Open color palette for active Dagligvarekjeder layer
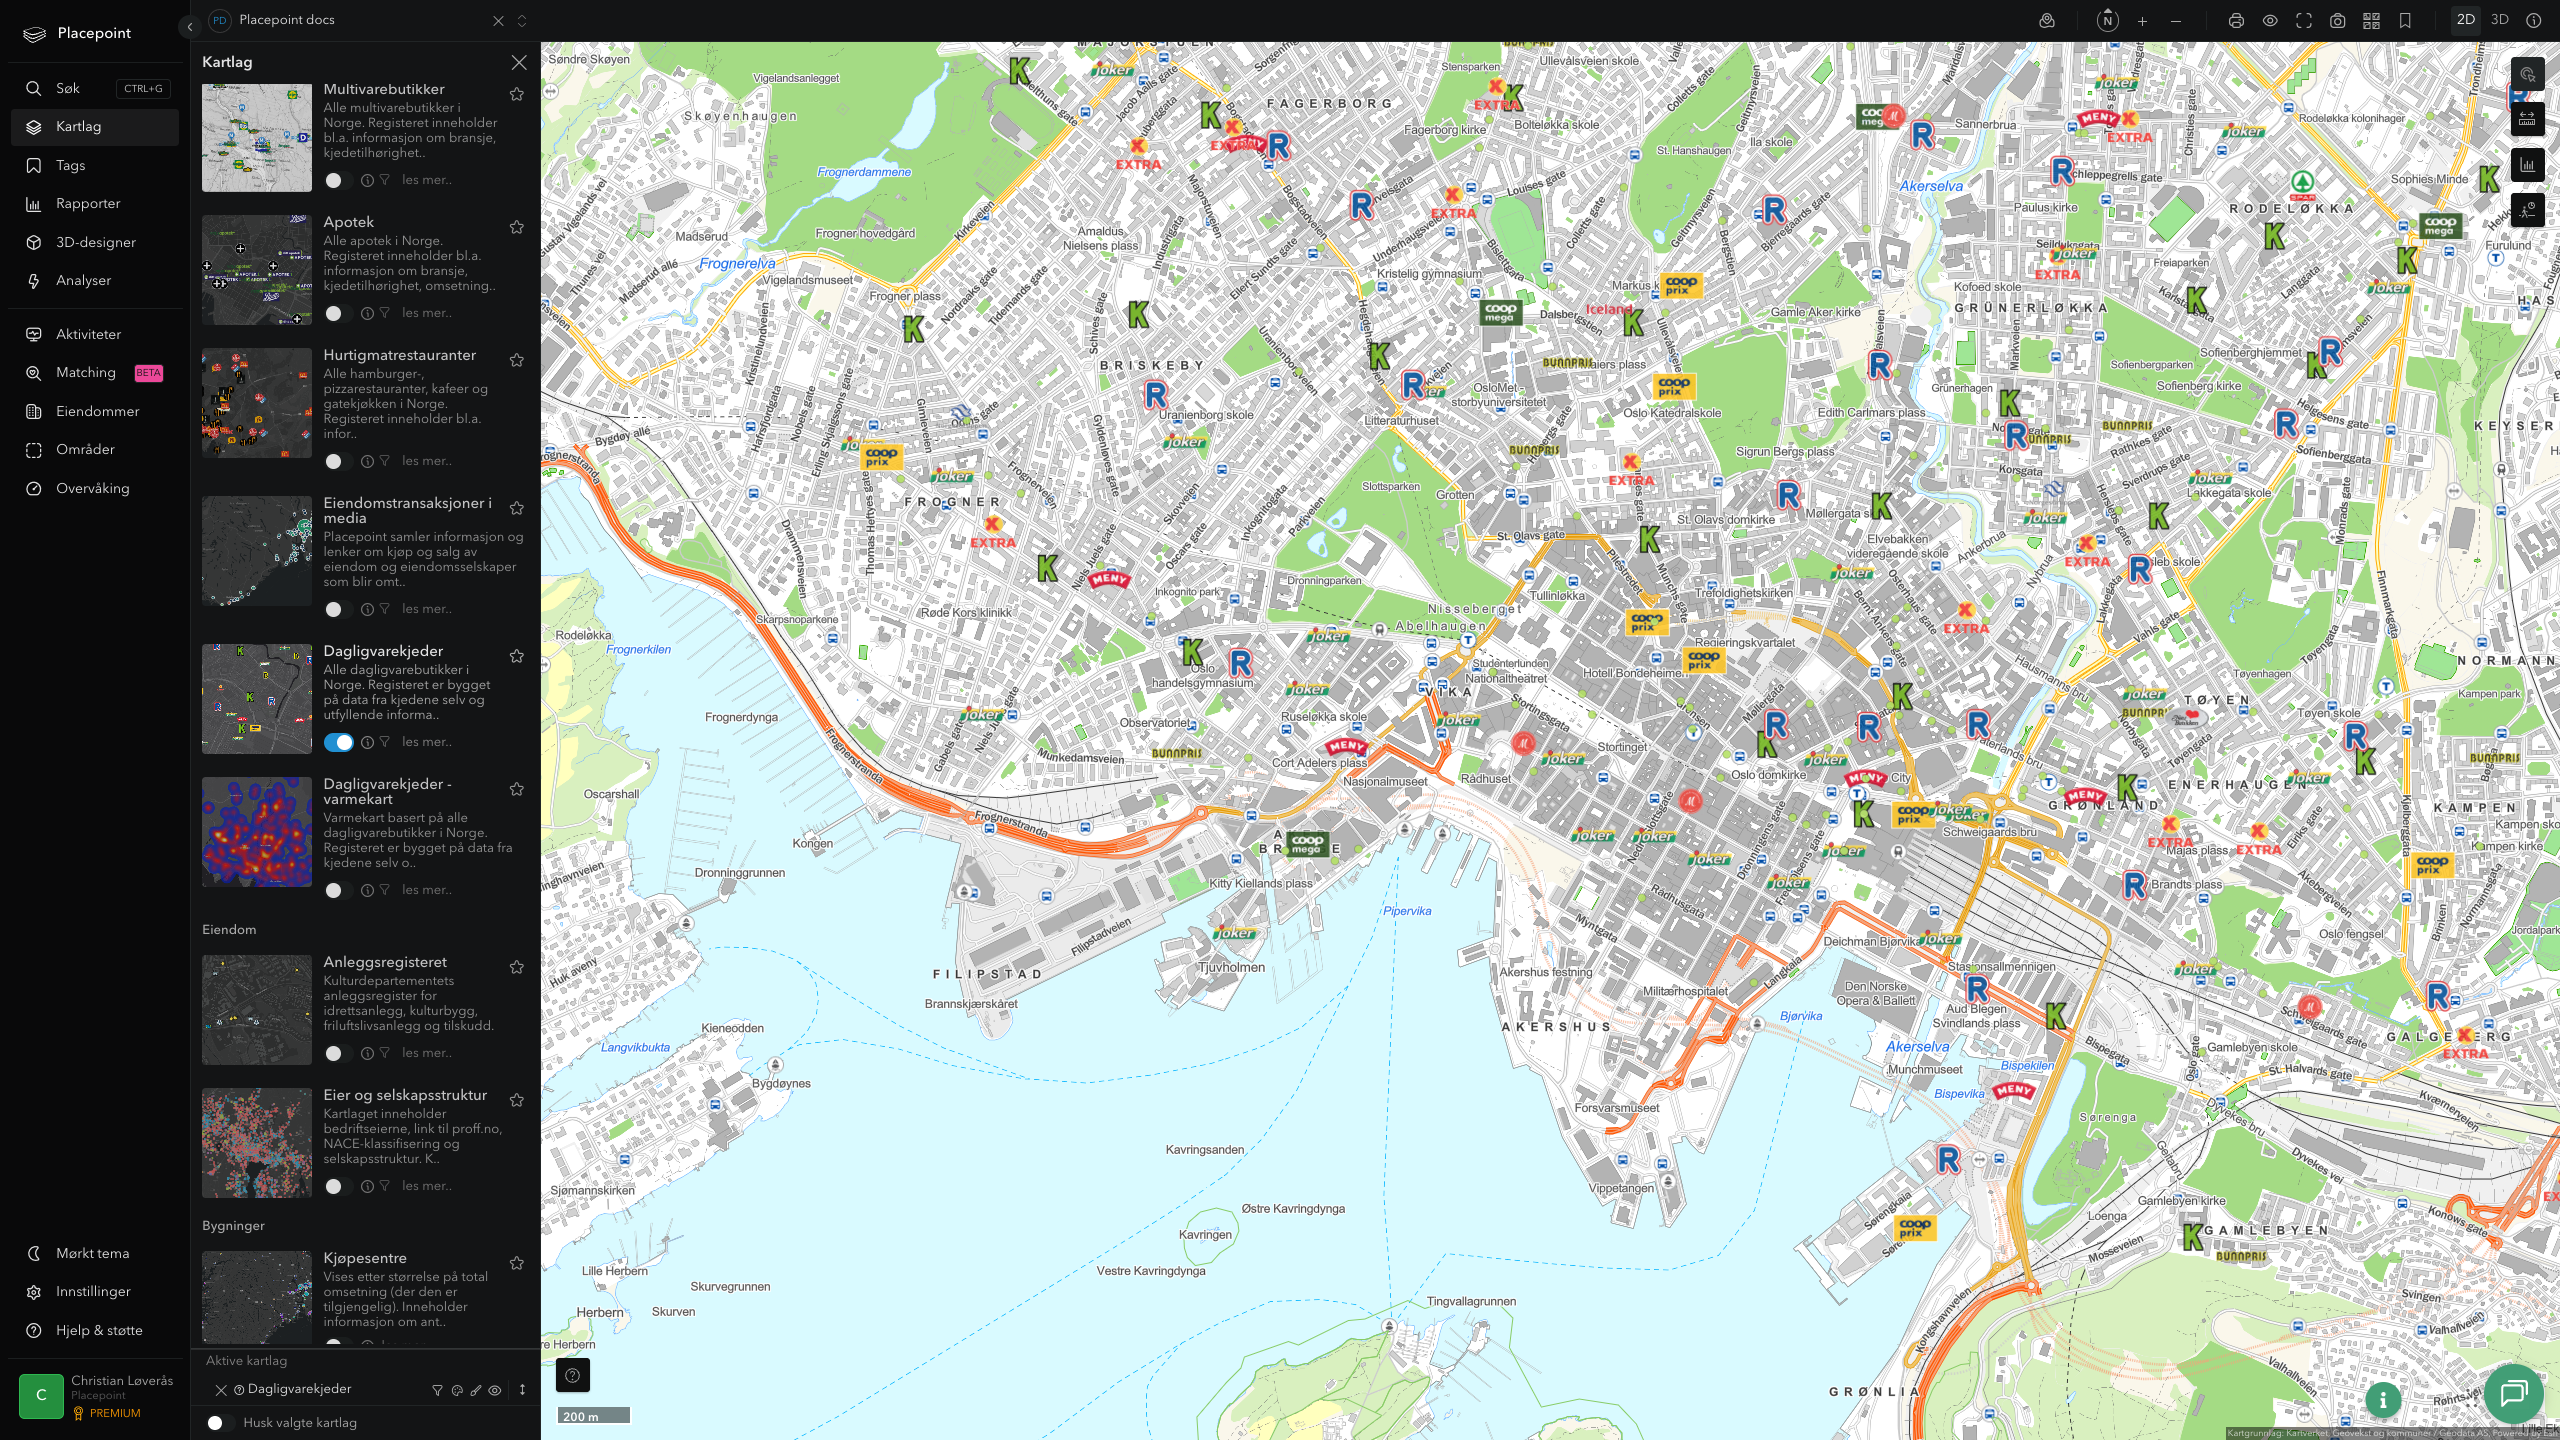 (457, 1390)
